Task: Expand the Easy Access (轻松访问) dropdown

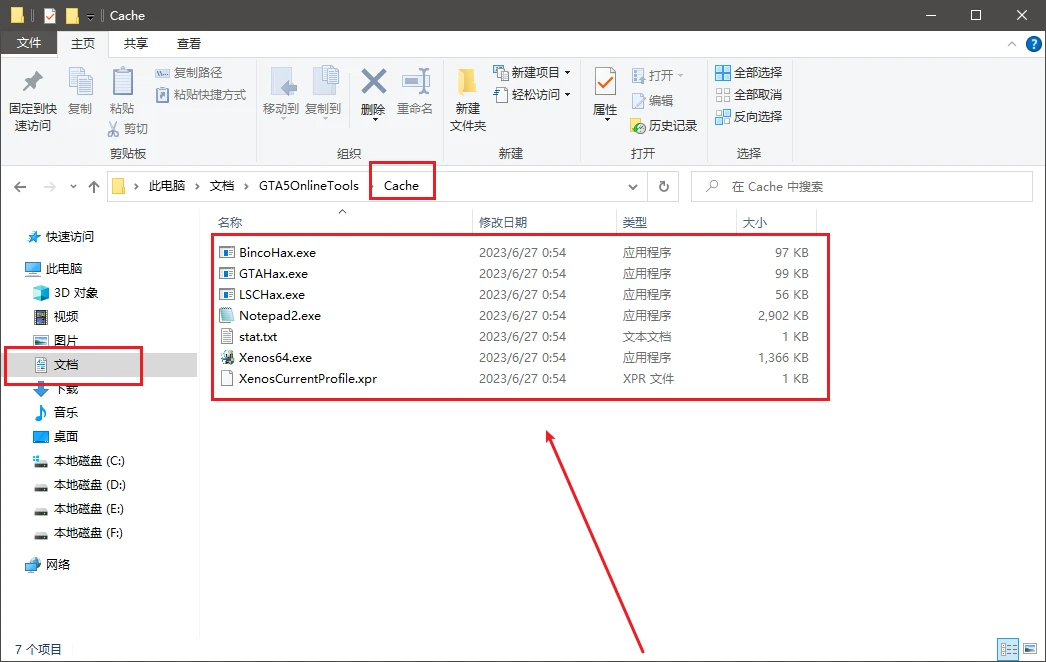Action: point(534,95)
